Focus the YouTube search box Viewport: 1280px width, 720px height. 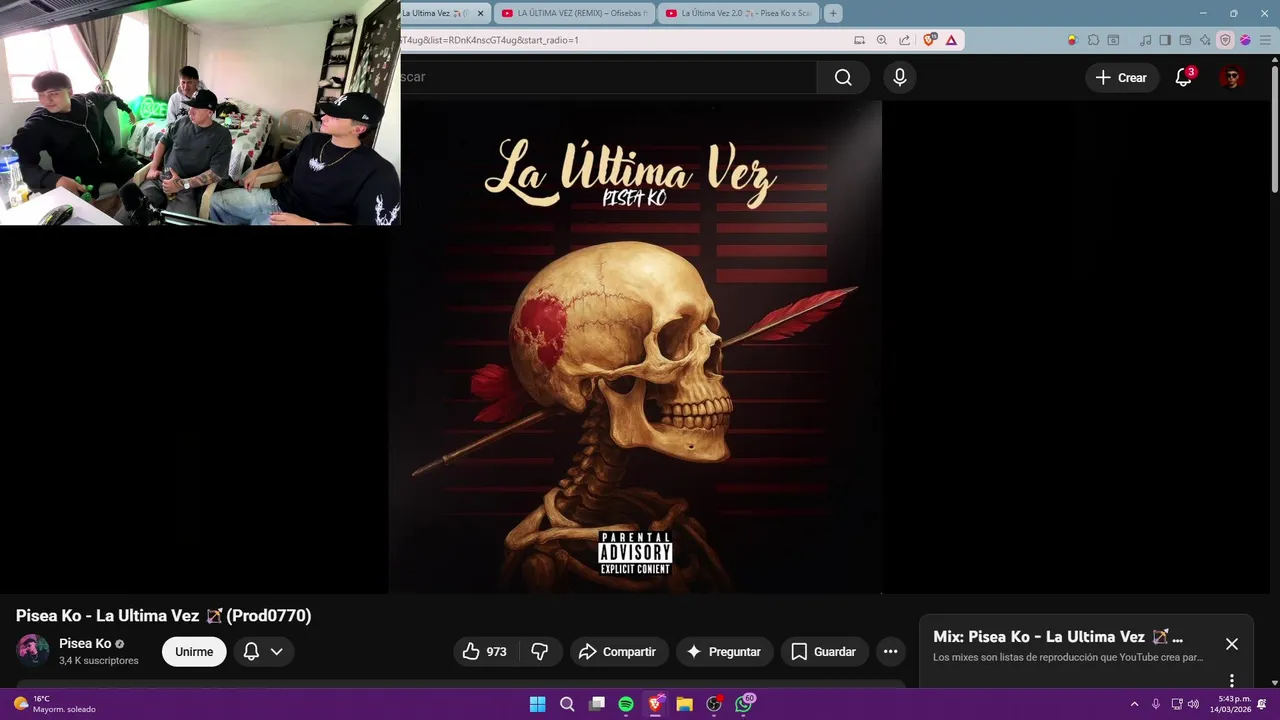click(608, 77)
